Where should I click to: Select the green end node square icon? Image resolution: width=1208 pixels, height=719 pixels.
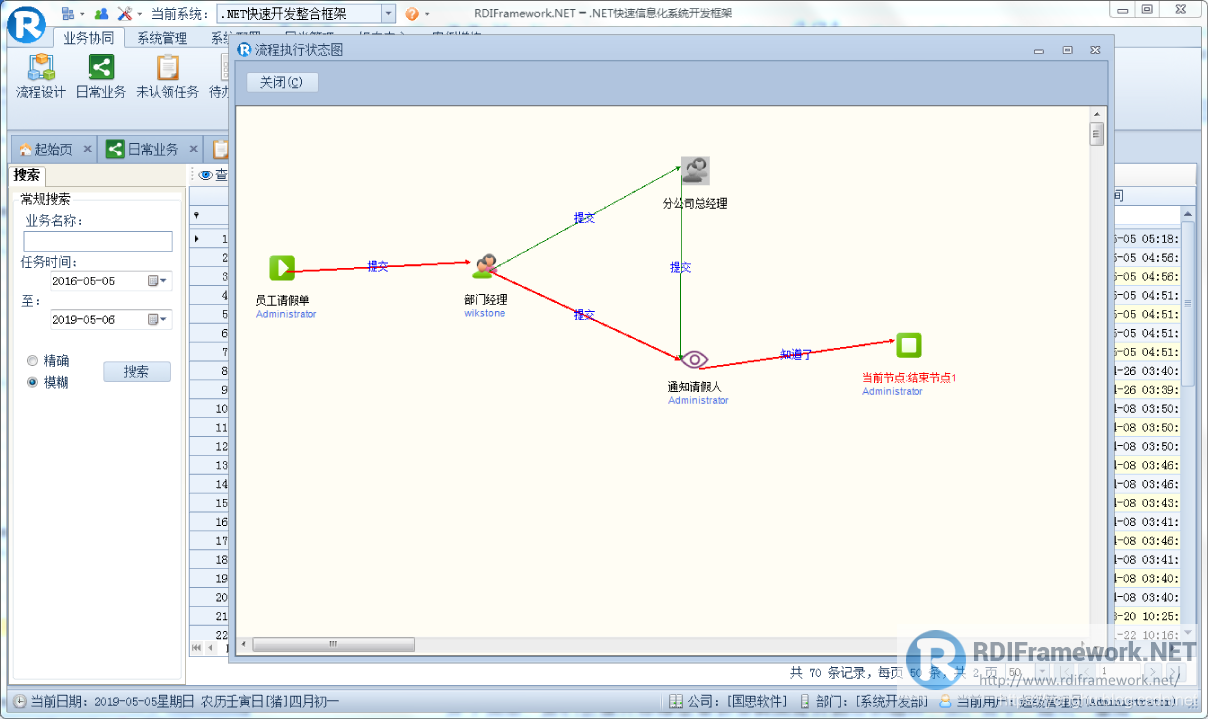[908, 346]
